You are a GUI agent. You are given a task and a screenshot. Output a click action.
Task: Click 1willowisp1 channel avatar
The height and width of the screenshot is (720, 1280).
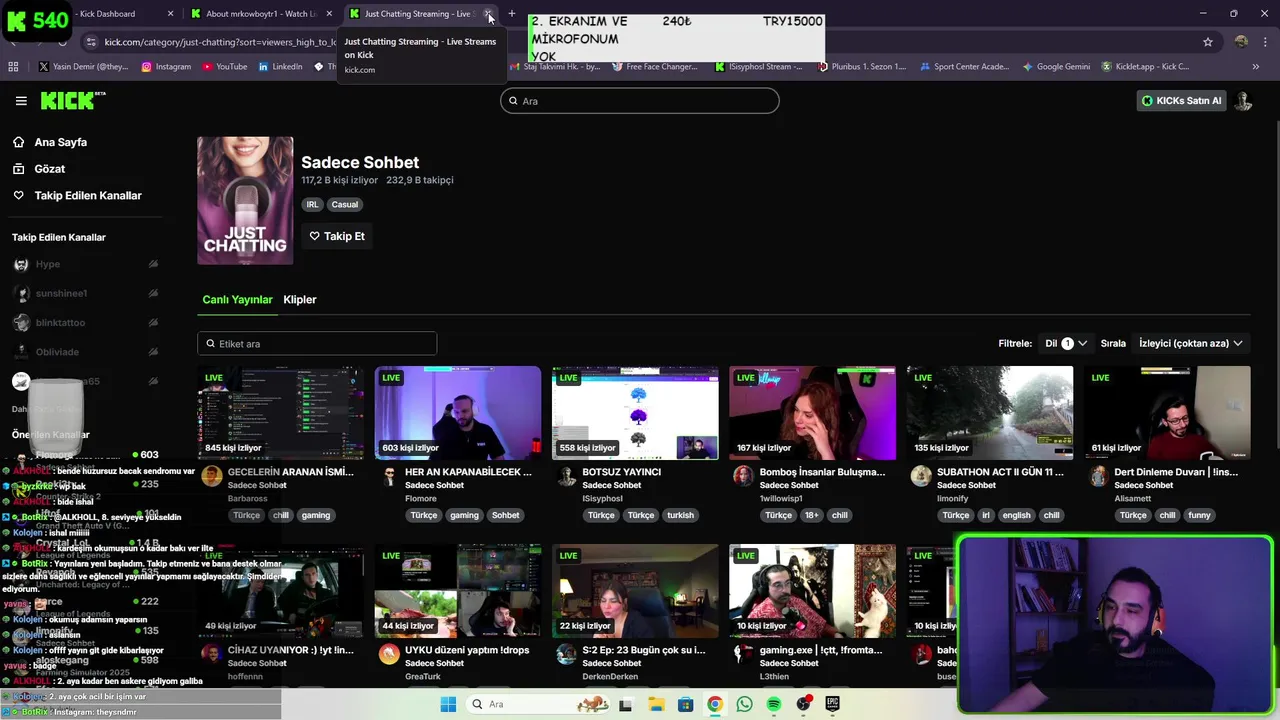point(744,476)
